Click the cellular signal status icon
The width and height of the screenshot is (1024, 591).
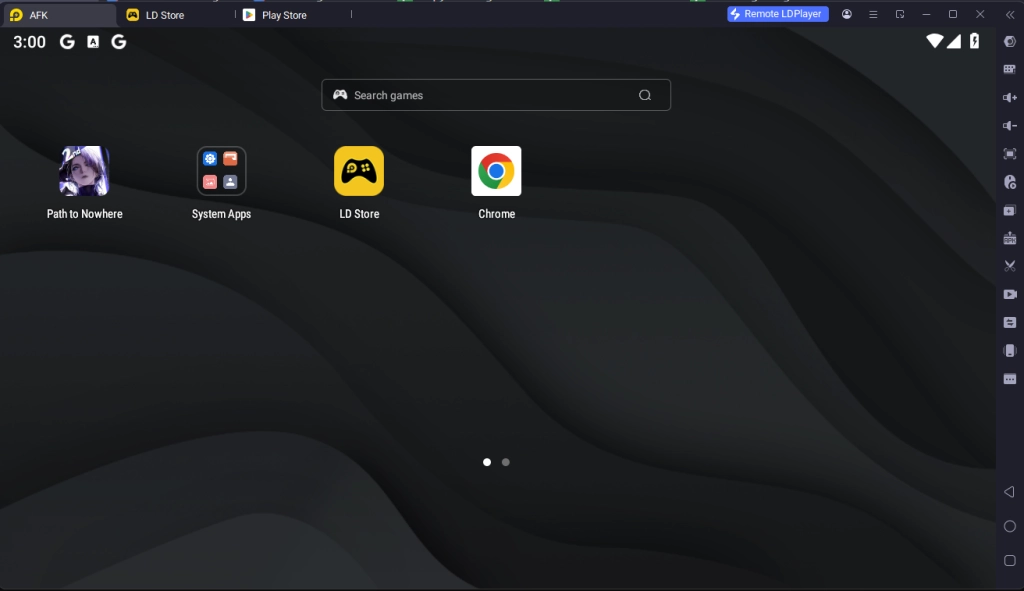point(954,41)
